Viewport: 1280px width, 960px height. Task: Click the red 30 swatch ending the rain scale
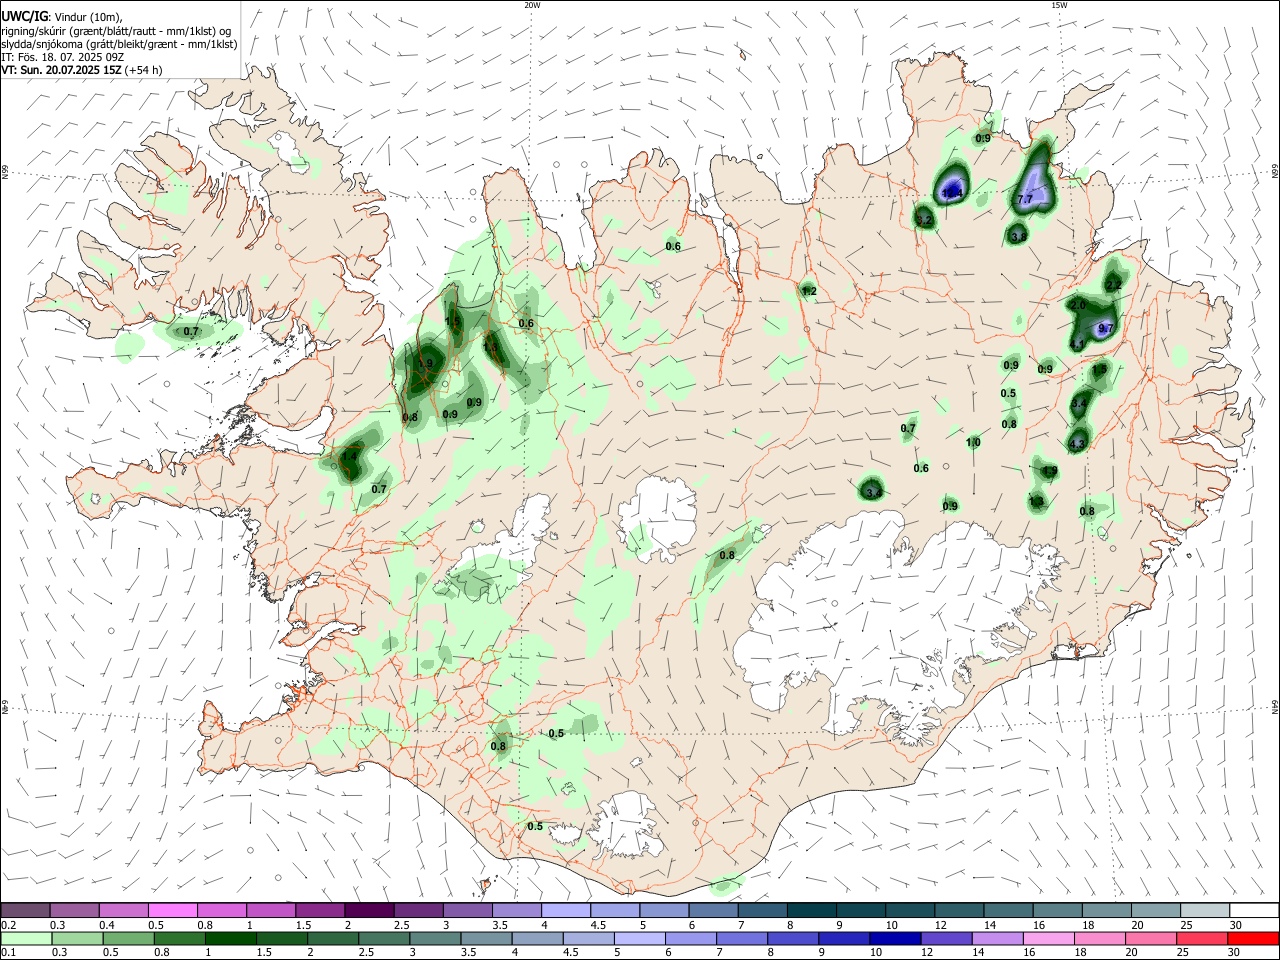[1252, 938]
